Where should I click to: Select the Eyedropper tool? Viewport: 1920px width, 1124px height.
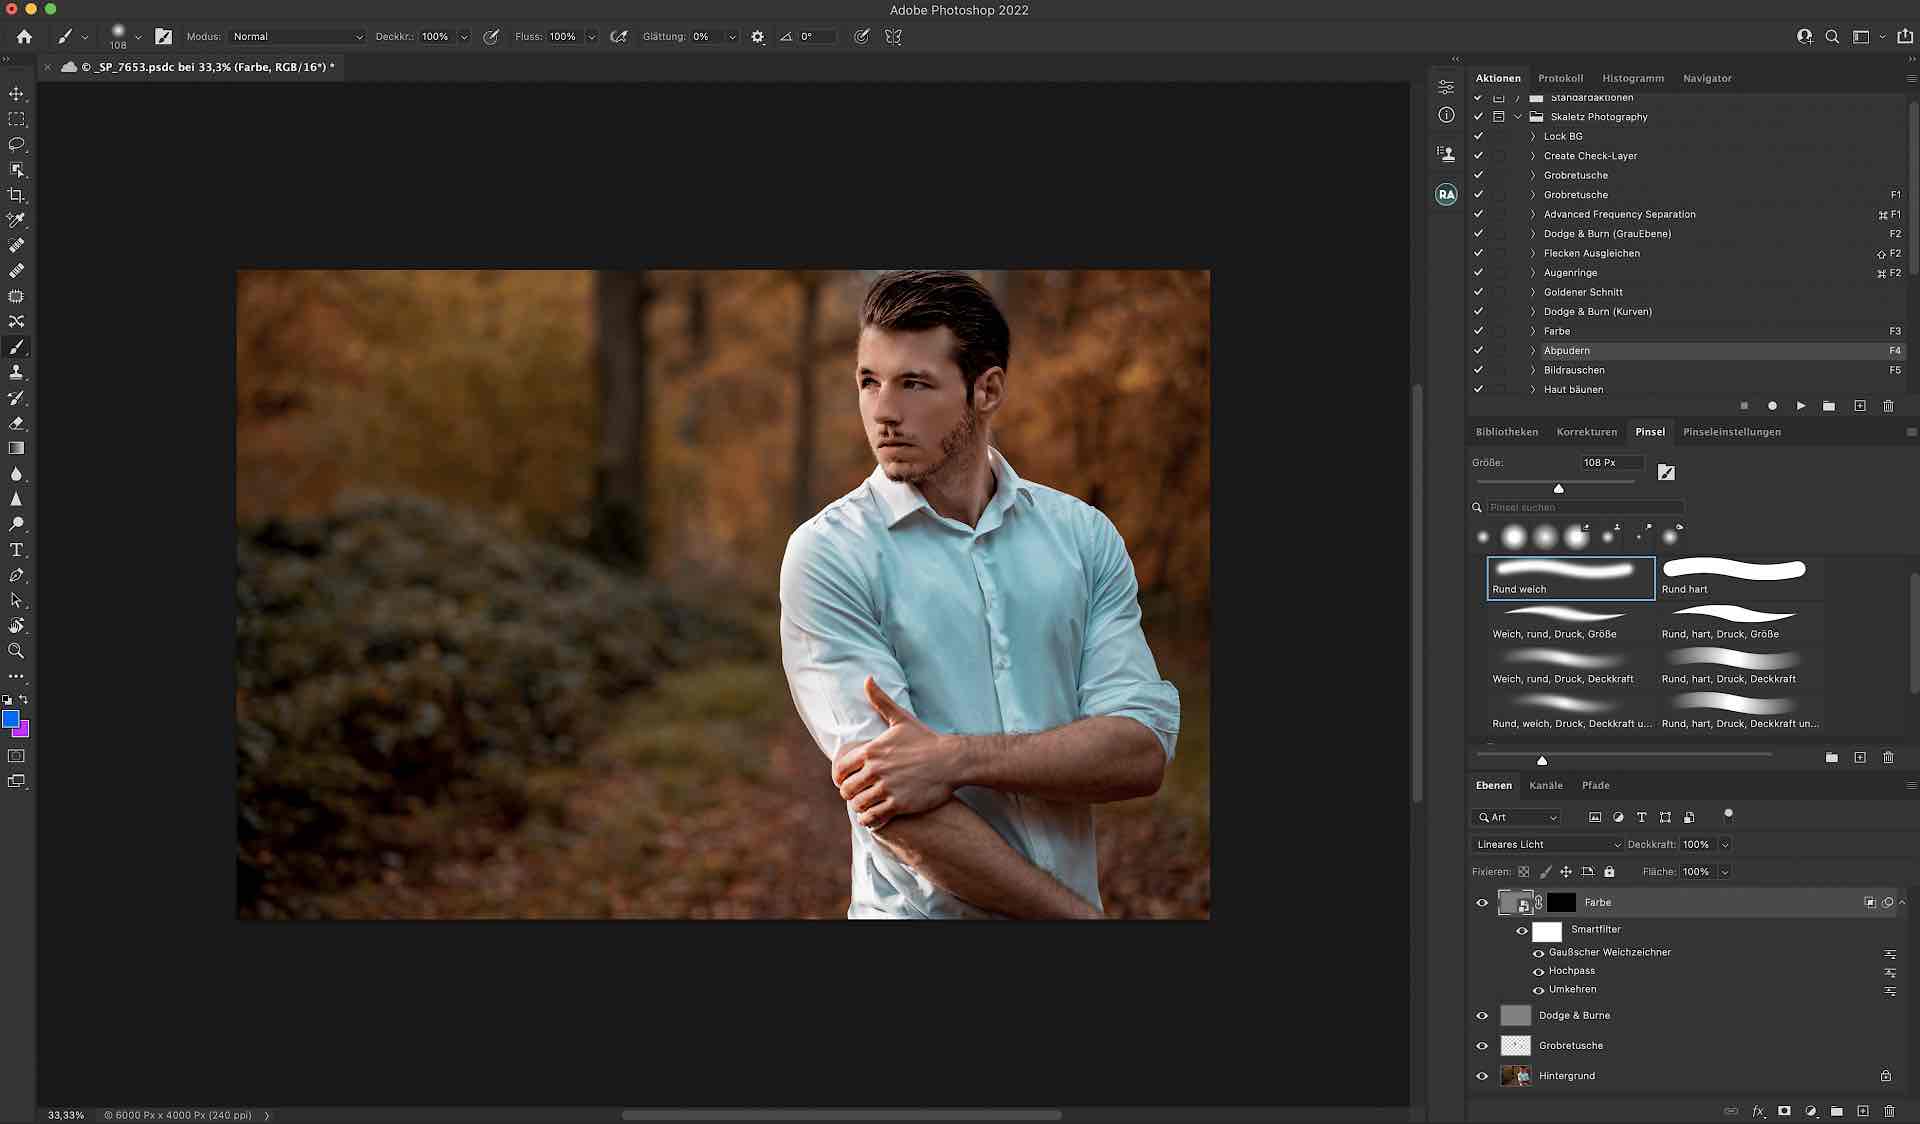coord(16,220)
